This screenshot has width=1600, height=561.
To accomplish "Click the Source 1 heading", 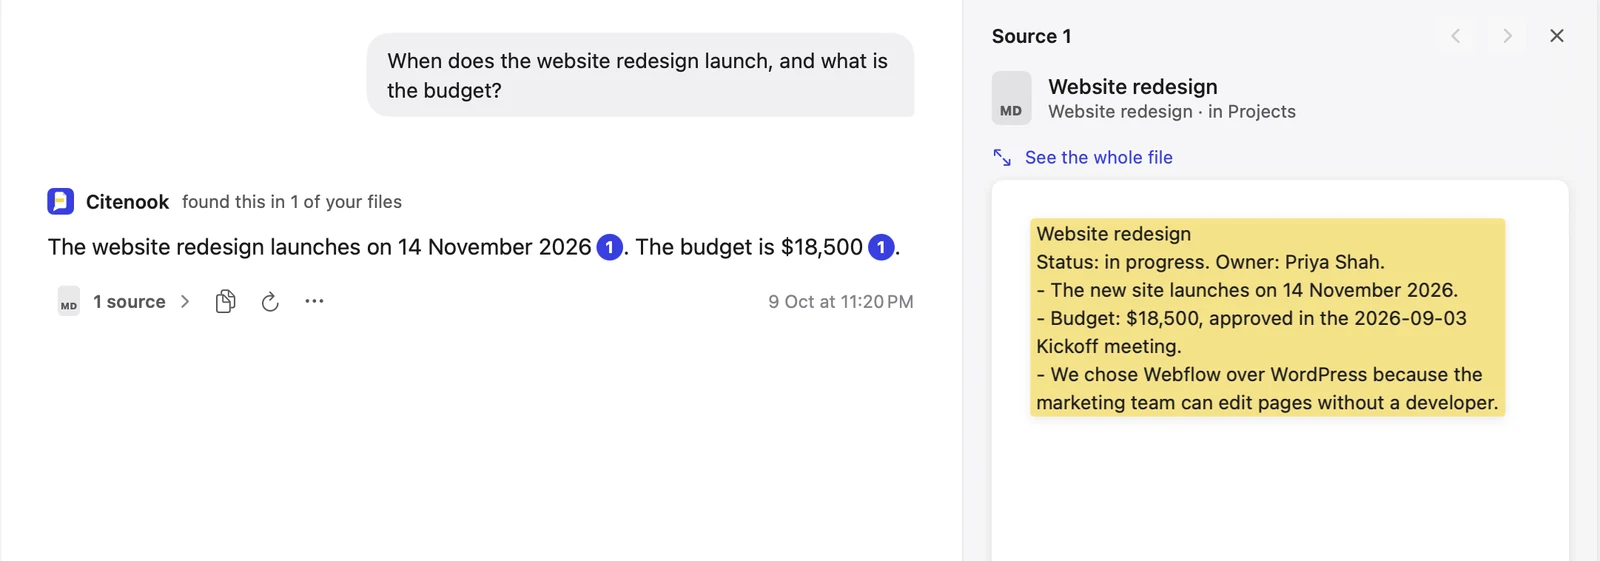I will click(1032, 36).
